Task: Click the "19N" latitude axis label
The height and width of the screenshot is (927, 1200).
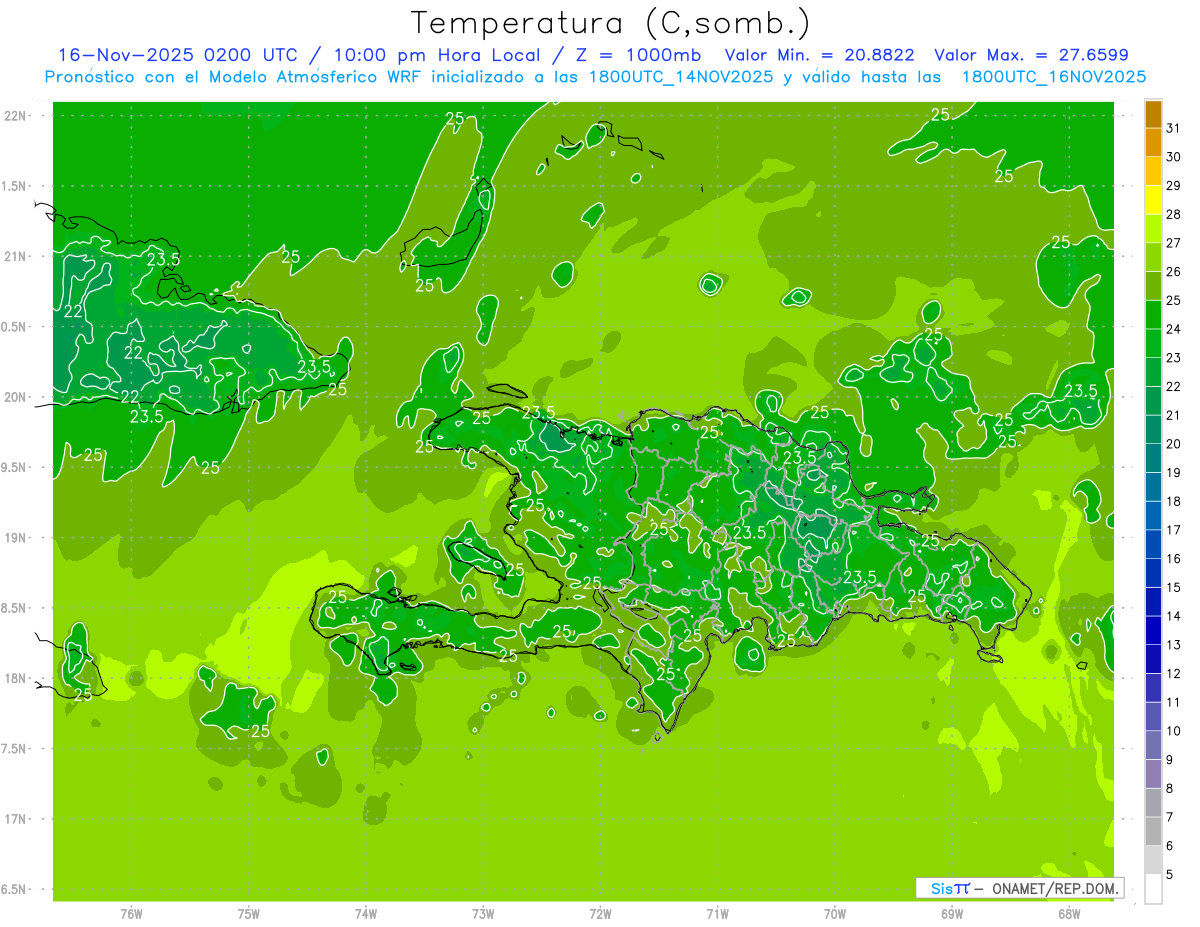Action: pos(15,537)
